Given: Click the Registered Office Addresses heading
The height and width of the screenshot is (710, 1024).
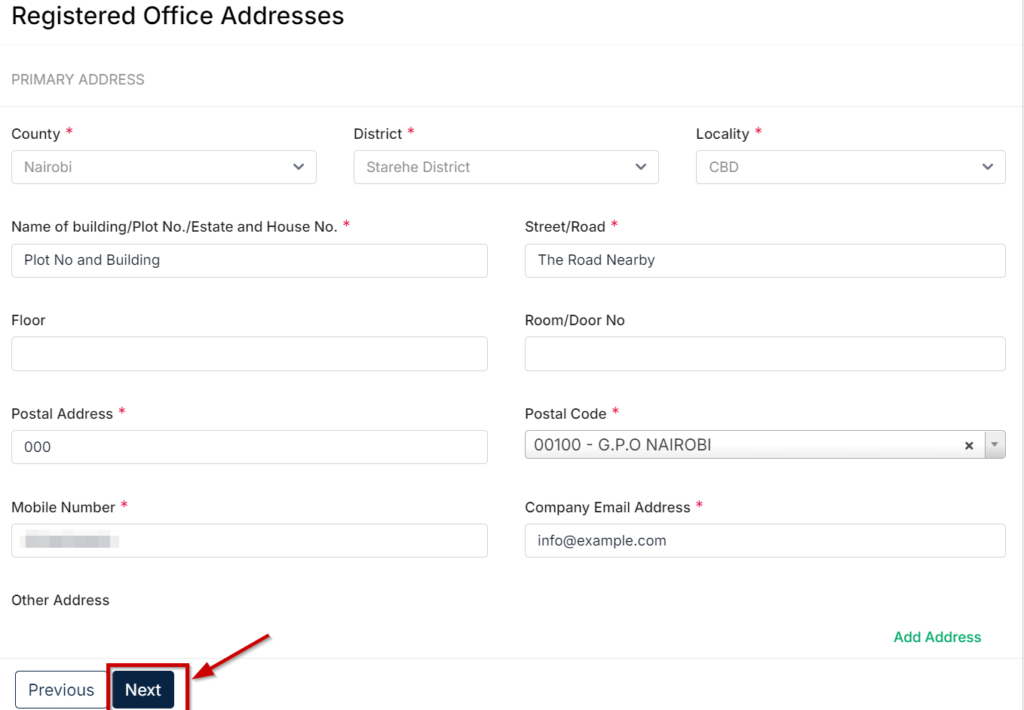Looking at the screenshot, I should coord(177,16).
